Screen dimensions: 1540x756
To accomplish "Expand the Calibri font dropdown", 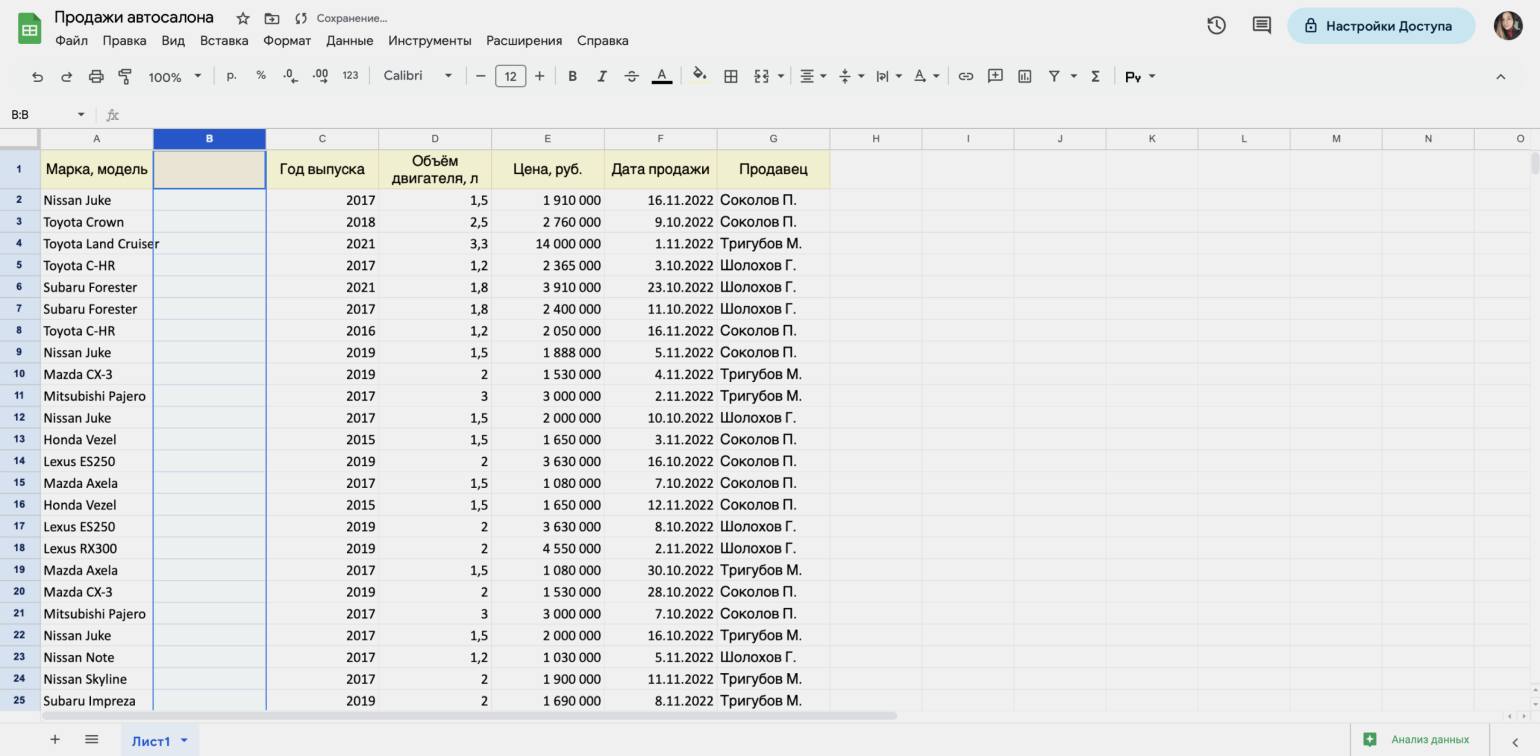I will click(417, 76).
